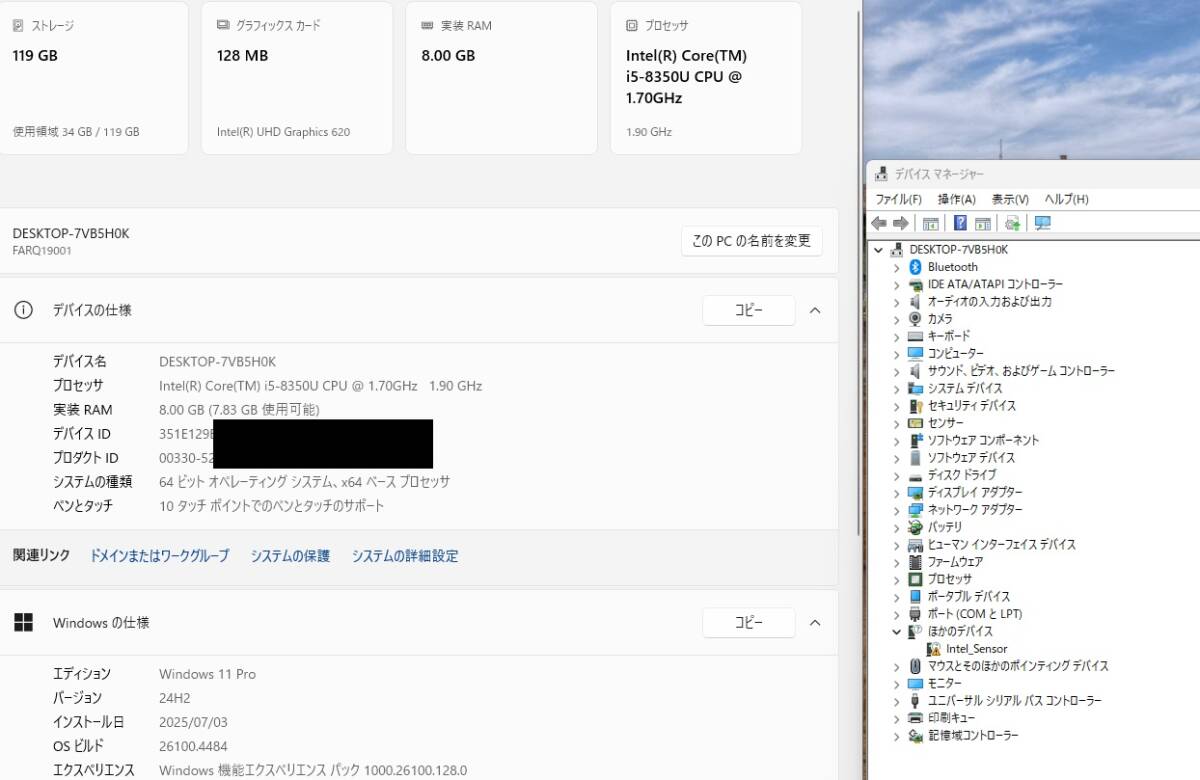Click この PC の名前を変更 button
Screen dimensions: 1200x780
tap(752, 241)
